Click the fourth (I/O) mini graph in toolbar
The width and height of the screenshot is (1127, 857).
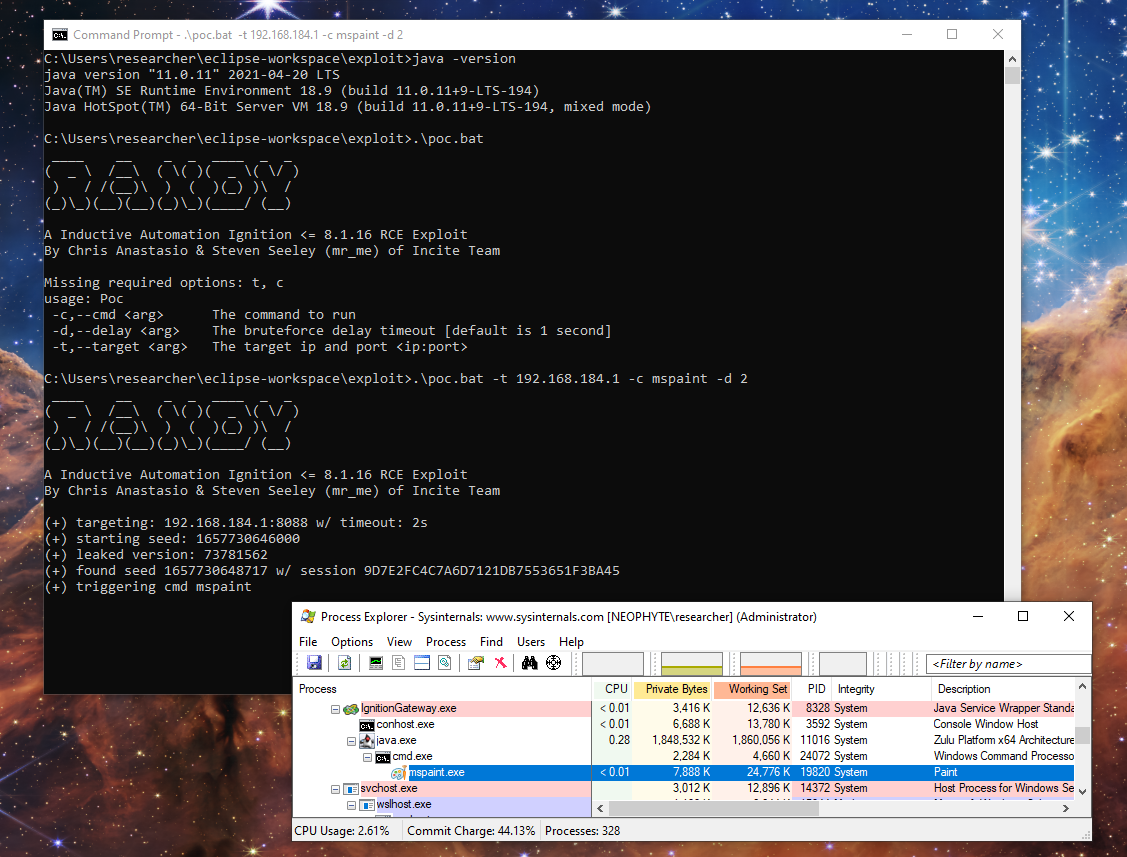842,664
